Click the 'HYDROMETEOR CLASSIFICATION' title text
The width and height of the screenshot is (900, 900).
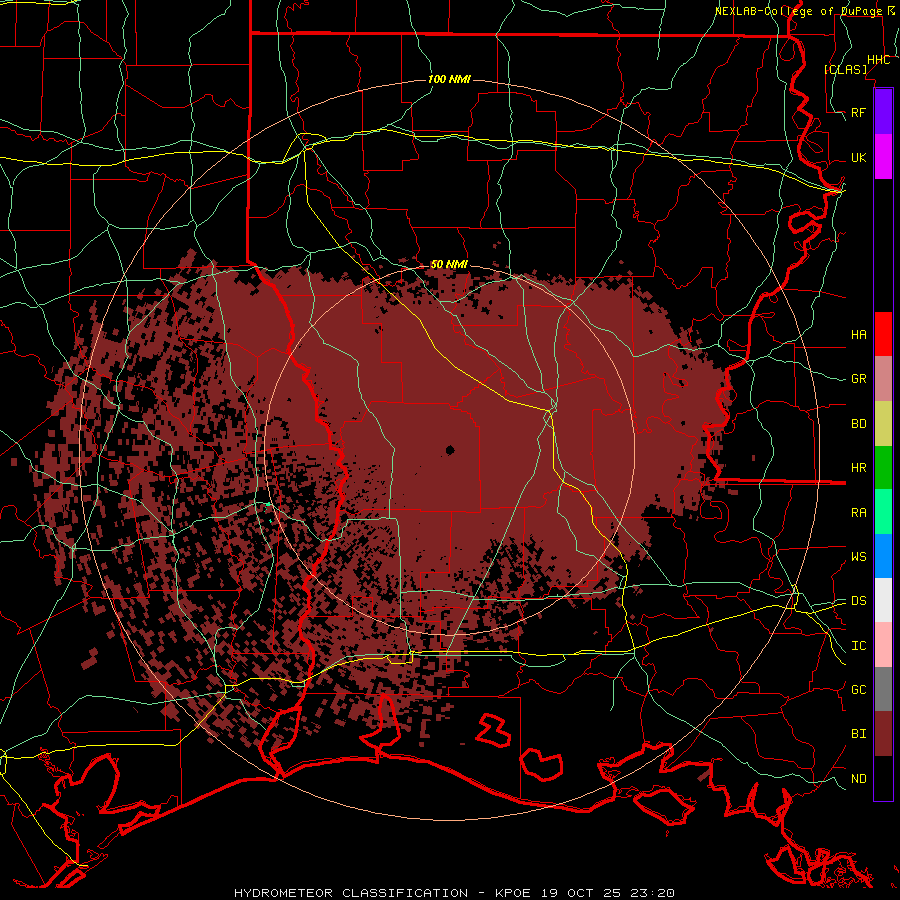point(351,893)
